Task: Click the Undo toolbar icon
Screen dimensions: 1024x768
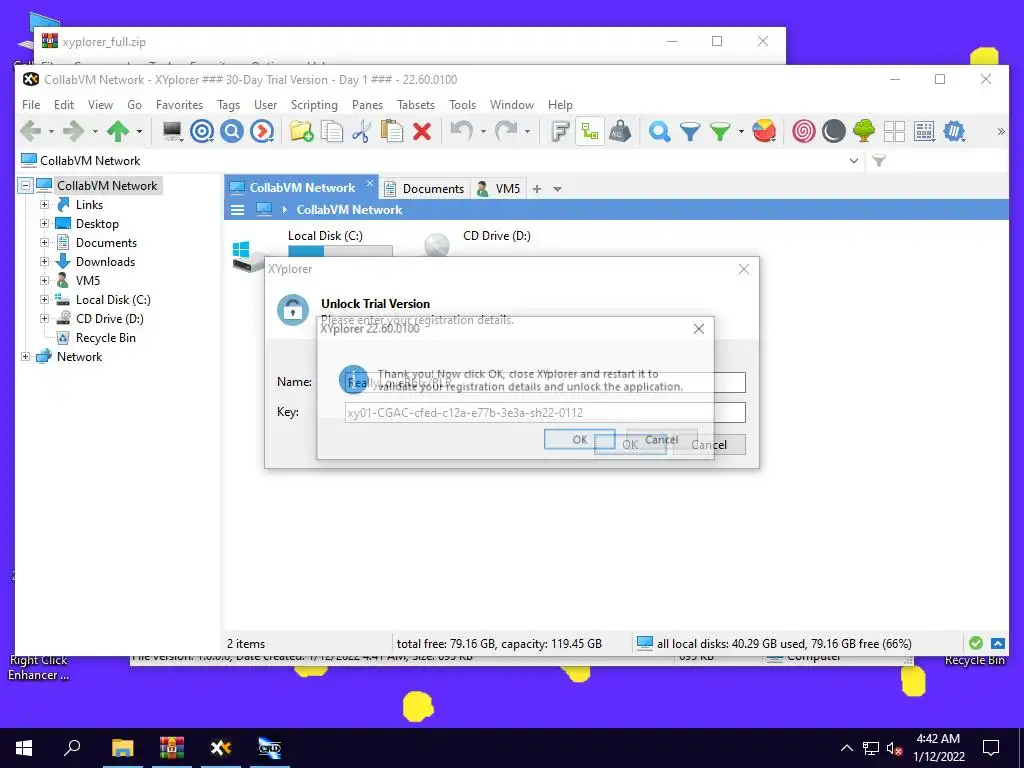Action: tap(462, 131)
